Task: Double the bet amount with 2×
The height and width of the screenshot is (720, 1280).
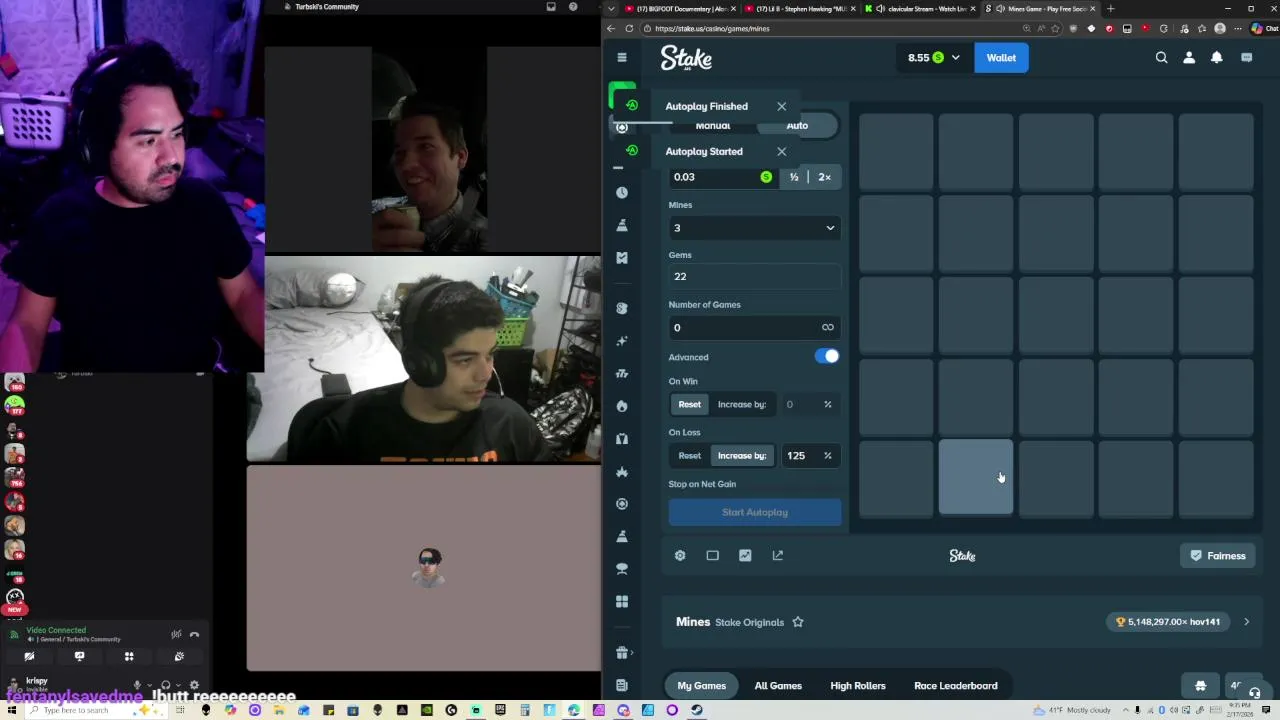Action: coord(824,177)
